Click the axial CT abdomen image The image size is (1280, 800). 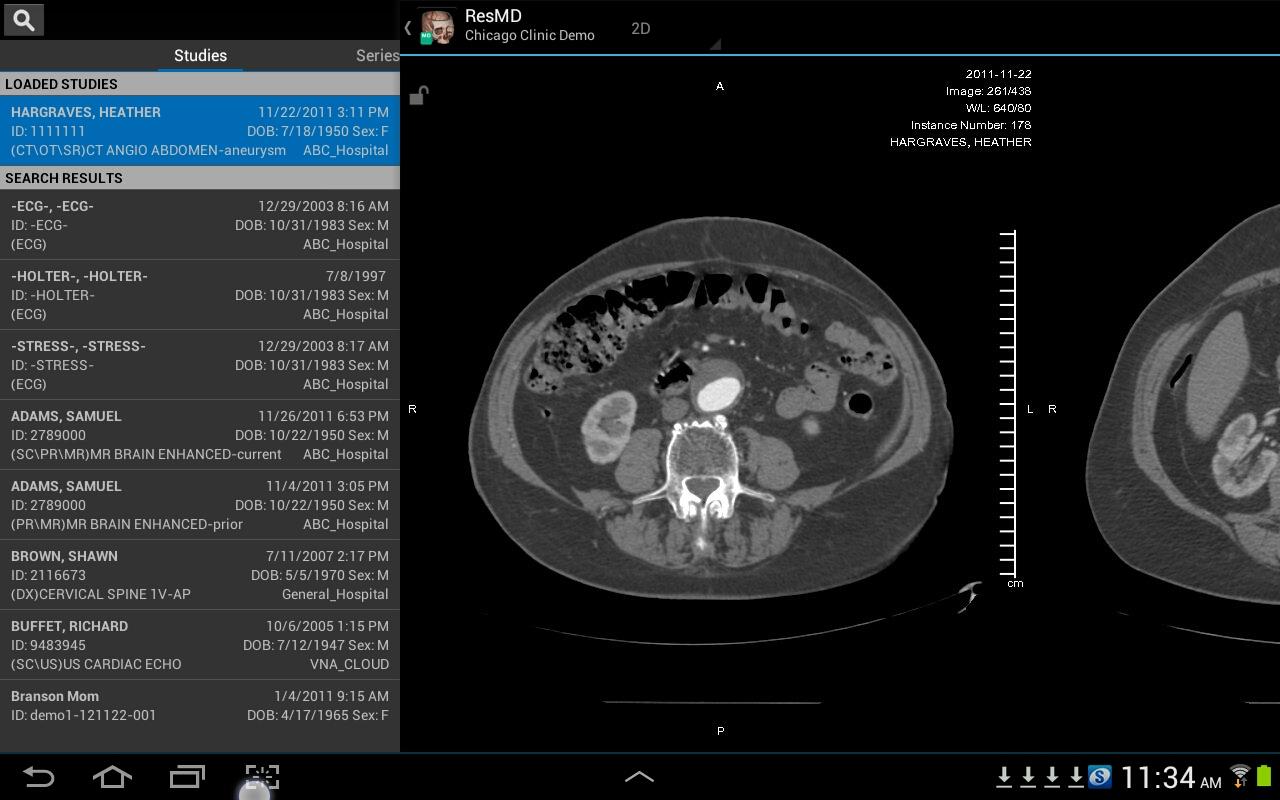(710, 408)
